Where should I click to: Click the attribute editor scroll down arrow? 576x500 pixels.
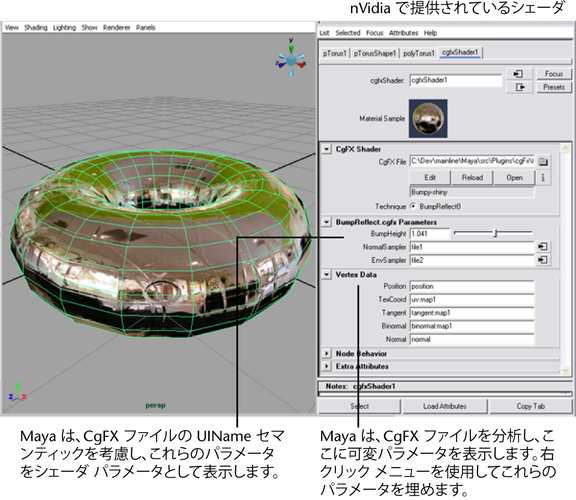(565, 370)
